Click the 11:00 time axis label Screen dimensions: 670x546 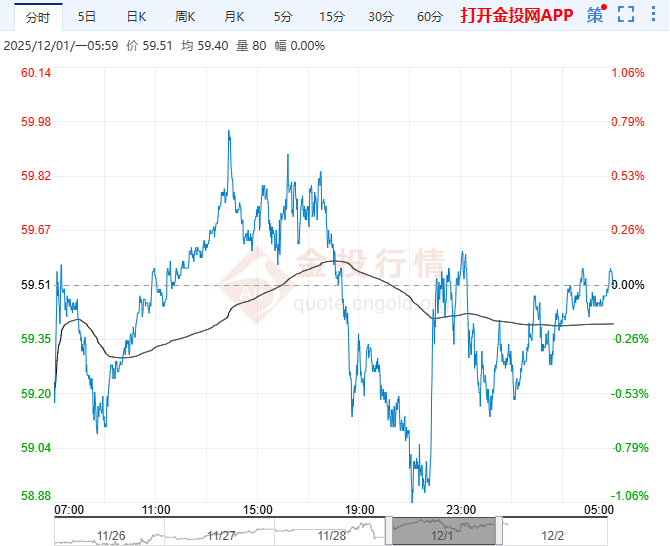pyautogui.click(x=156, y=510)
